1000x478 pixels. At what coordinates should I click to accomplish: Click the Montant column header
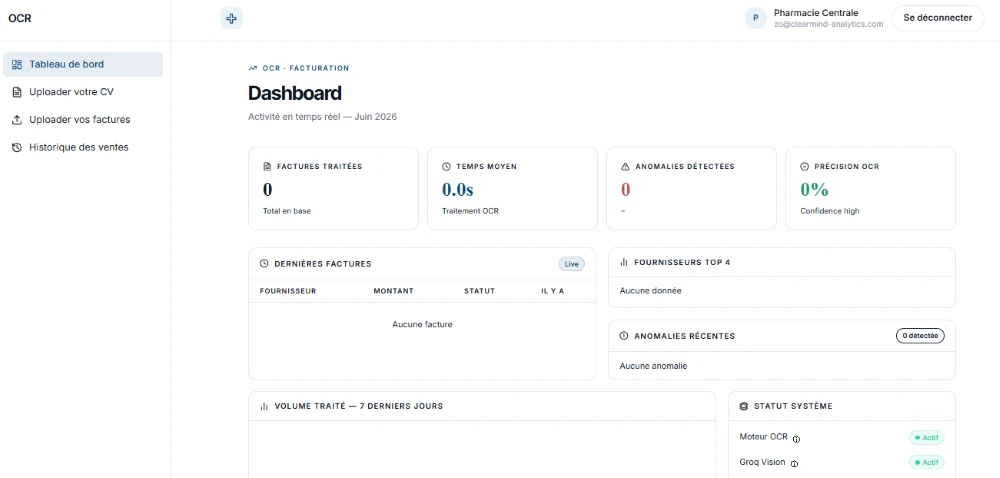point(393,291)
